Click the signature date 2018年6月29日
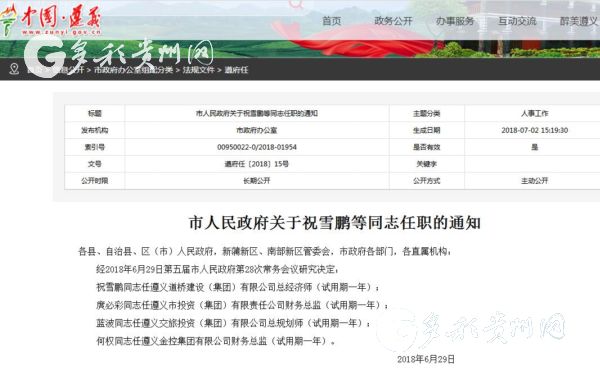600x372 pixels. pos(426,359)
